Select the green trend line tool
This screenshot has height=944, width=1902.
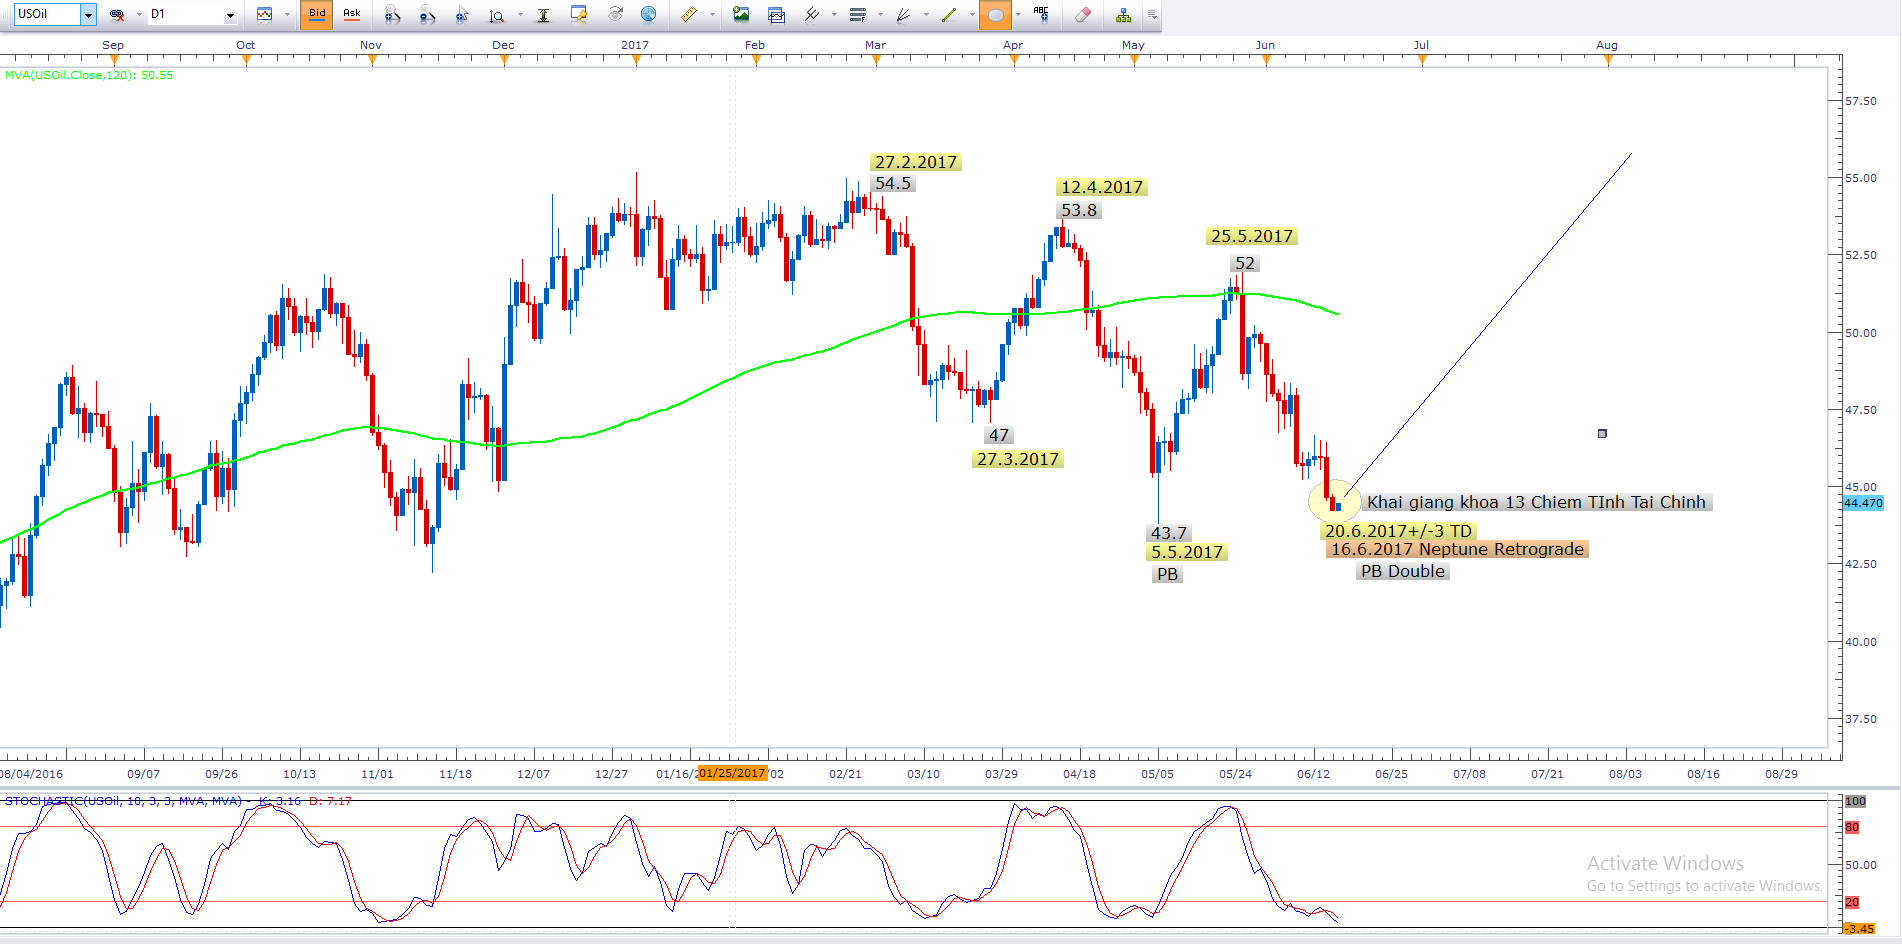pos(949,15)
